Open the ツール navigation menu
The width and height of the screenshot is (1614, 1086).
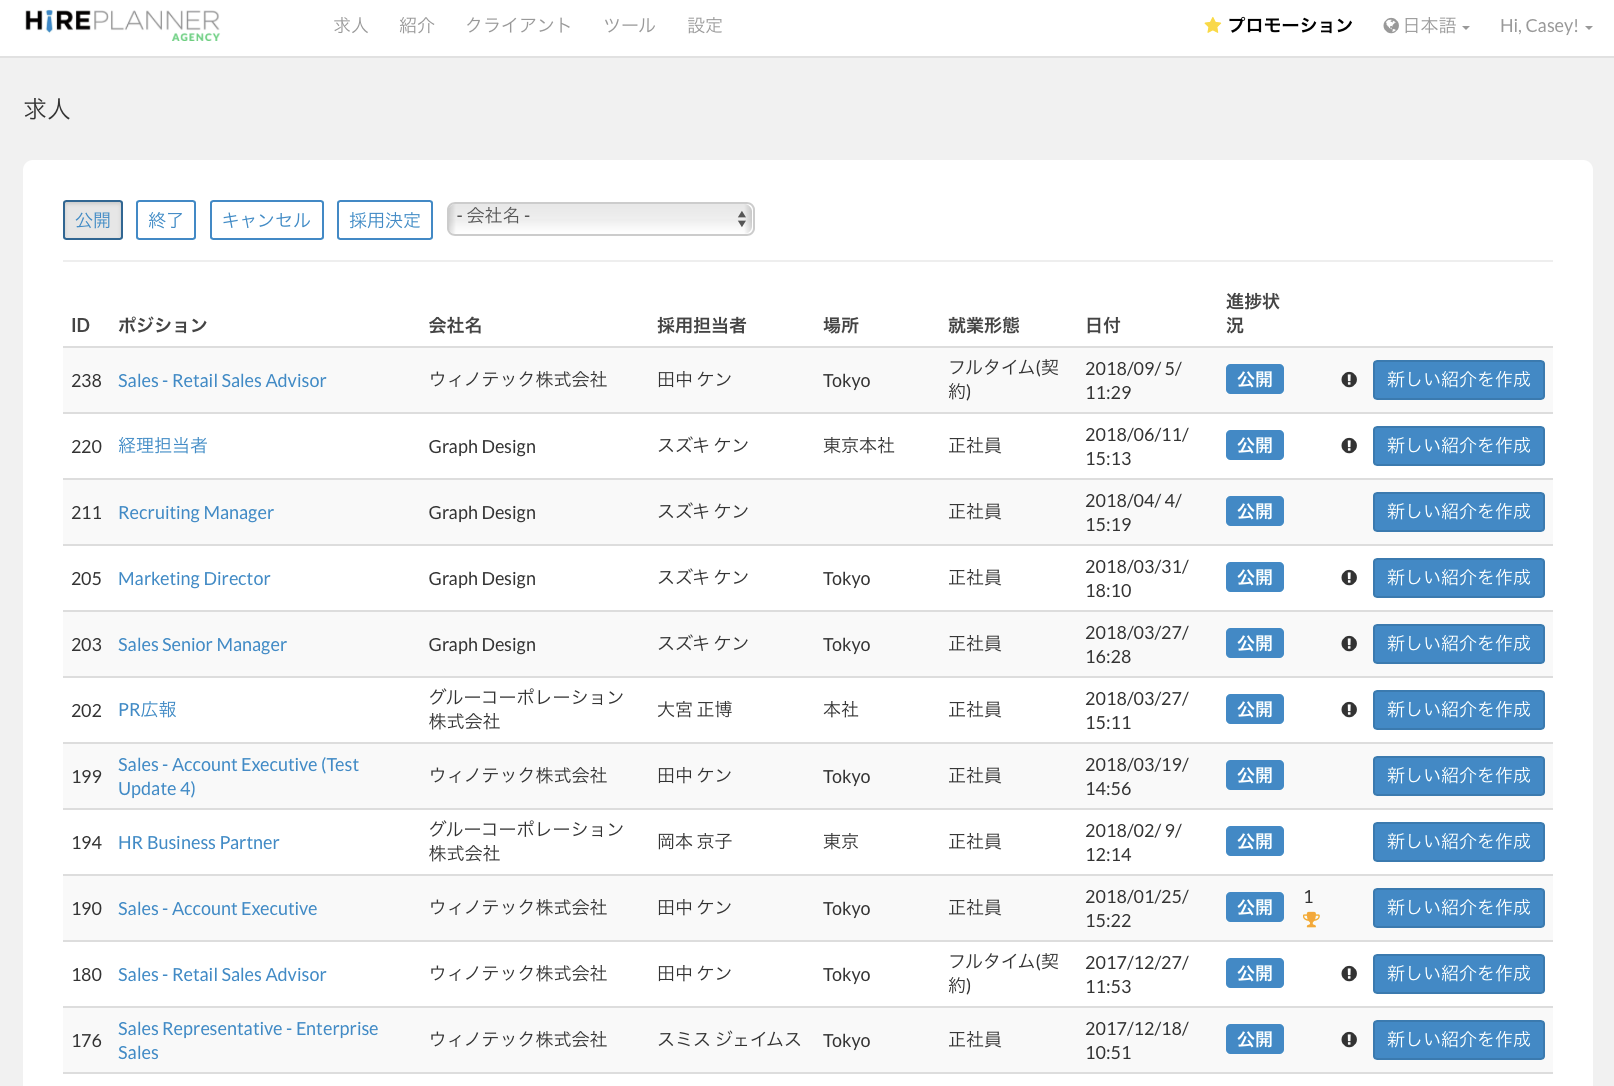click(x=629, y=26)
